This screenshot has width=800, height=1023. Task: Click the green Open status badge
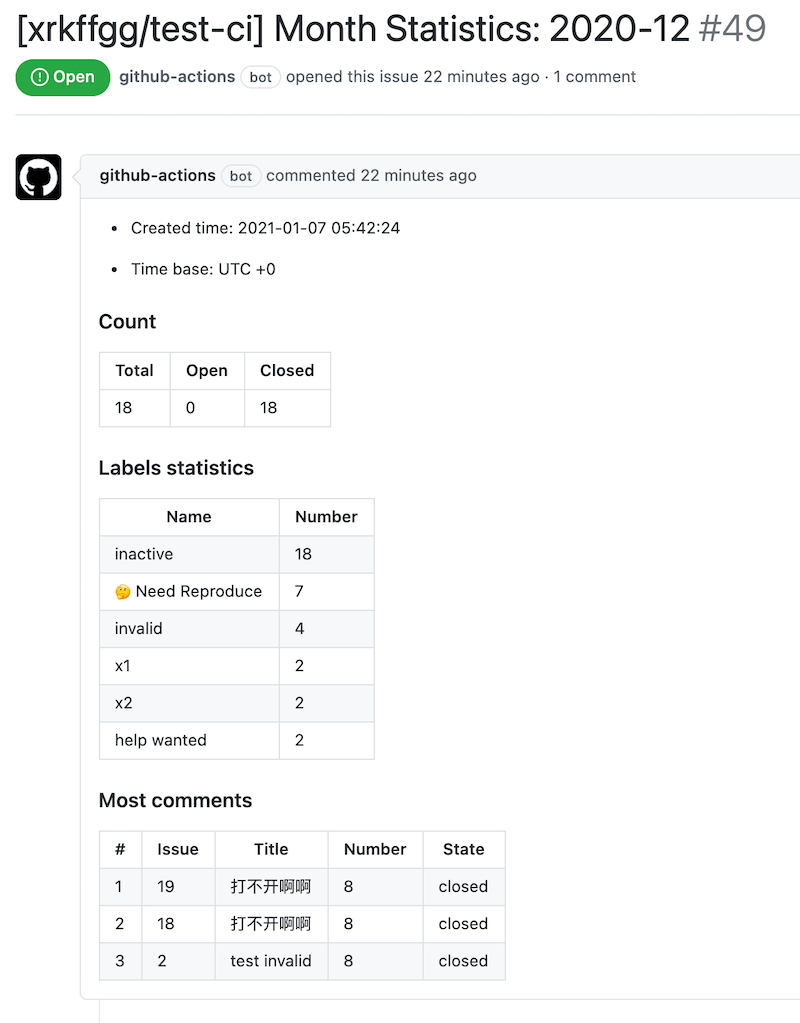pyautogui.click(x=62, y=77)
